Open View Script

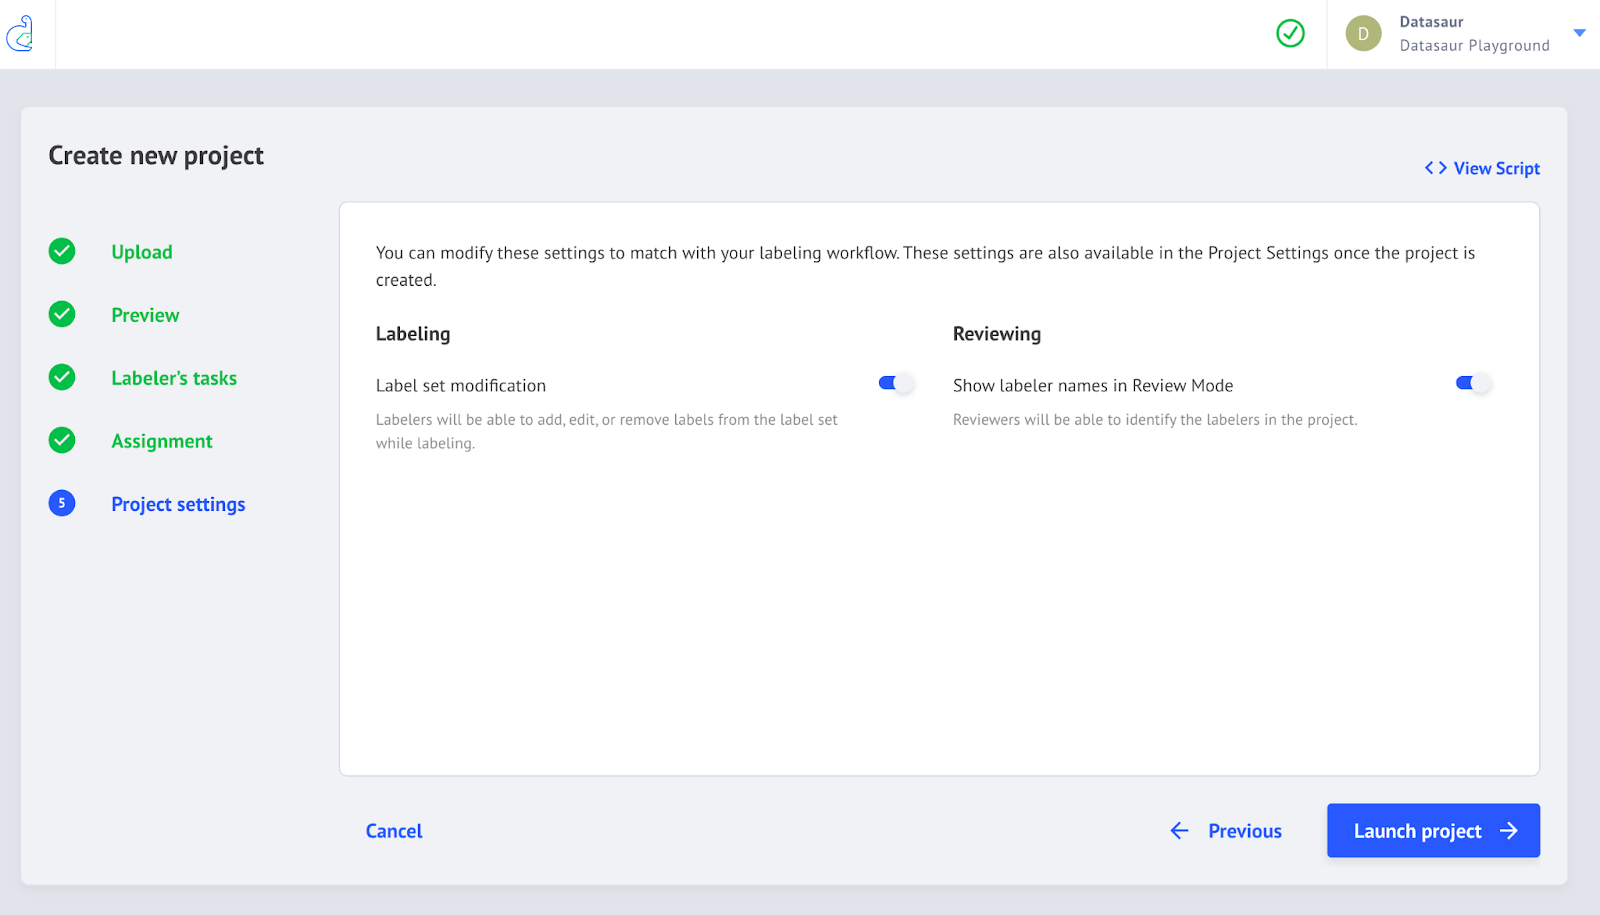coord(1496,168)
